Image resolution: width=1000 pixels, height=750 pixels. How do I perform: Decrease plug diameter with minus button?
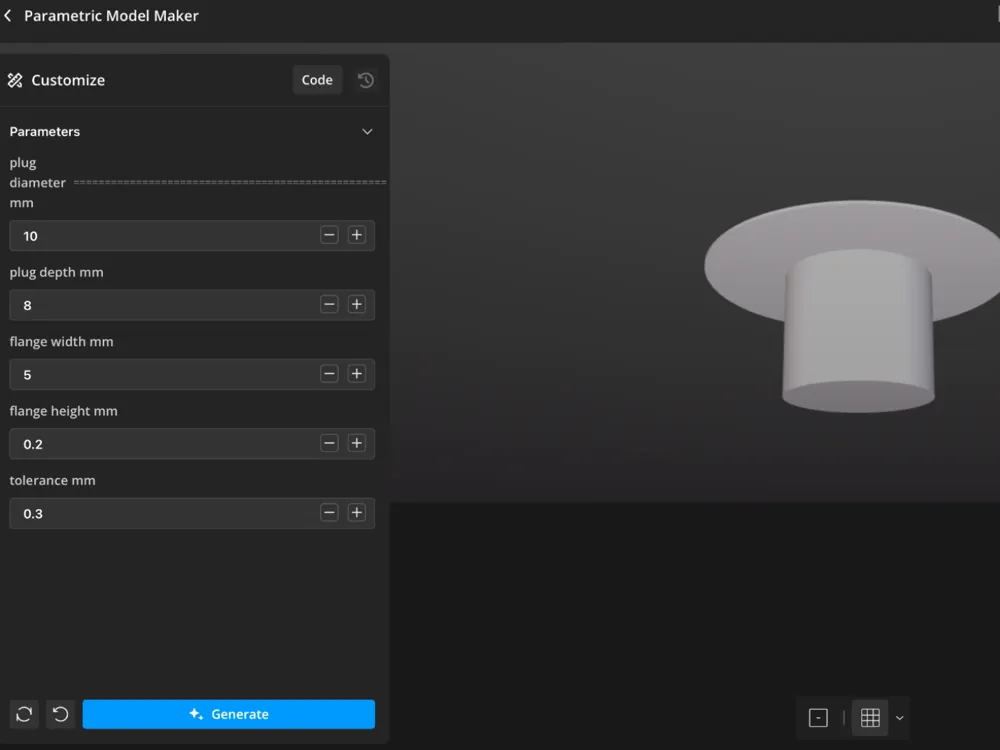point(329,235)
